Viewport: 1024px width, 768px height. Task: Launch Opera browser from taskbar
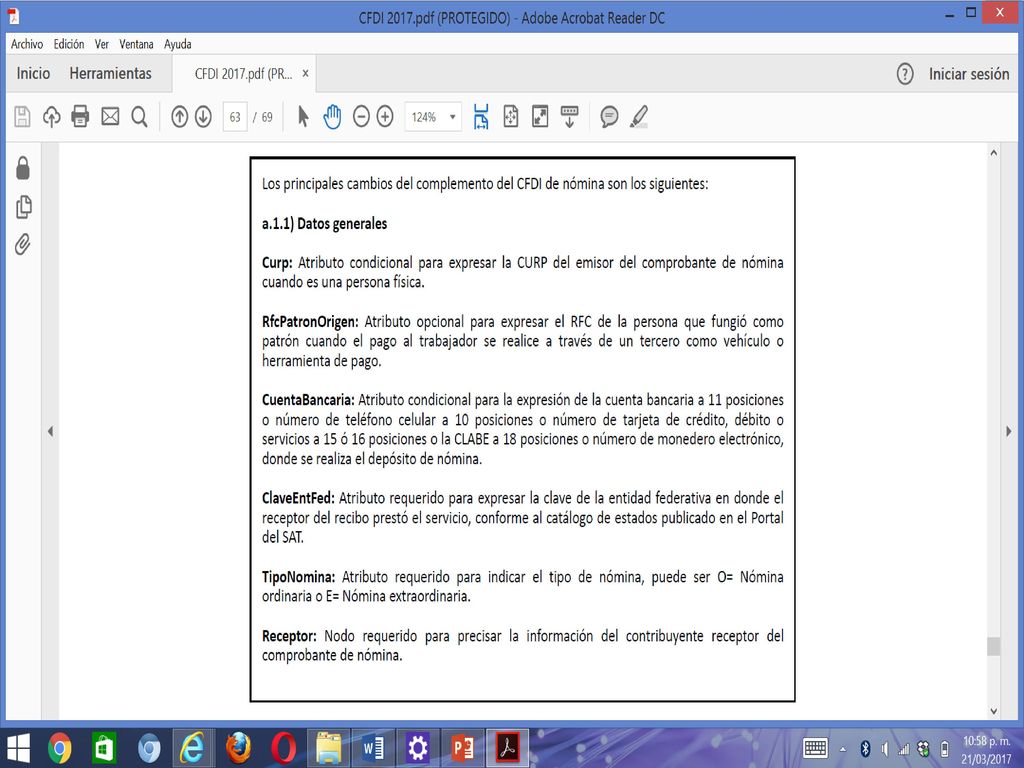(283, 748)
